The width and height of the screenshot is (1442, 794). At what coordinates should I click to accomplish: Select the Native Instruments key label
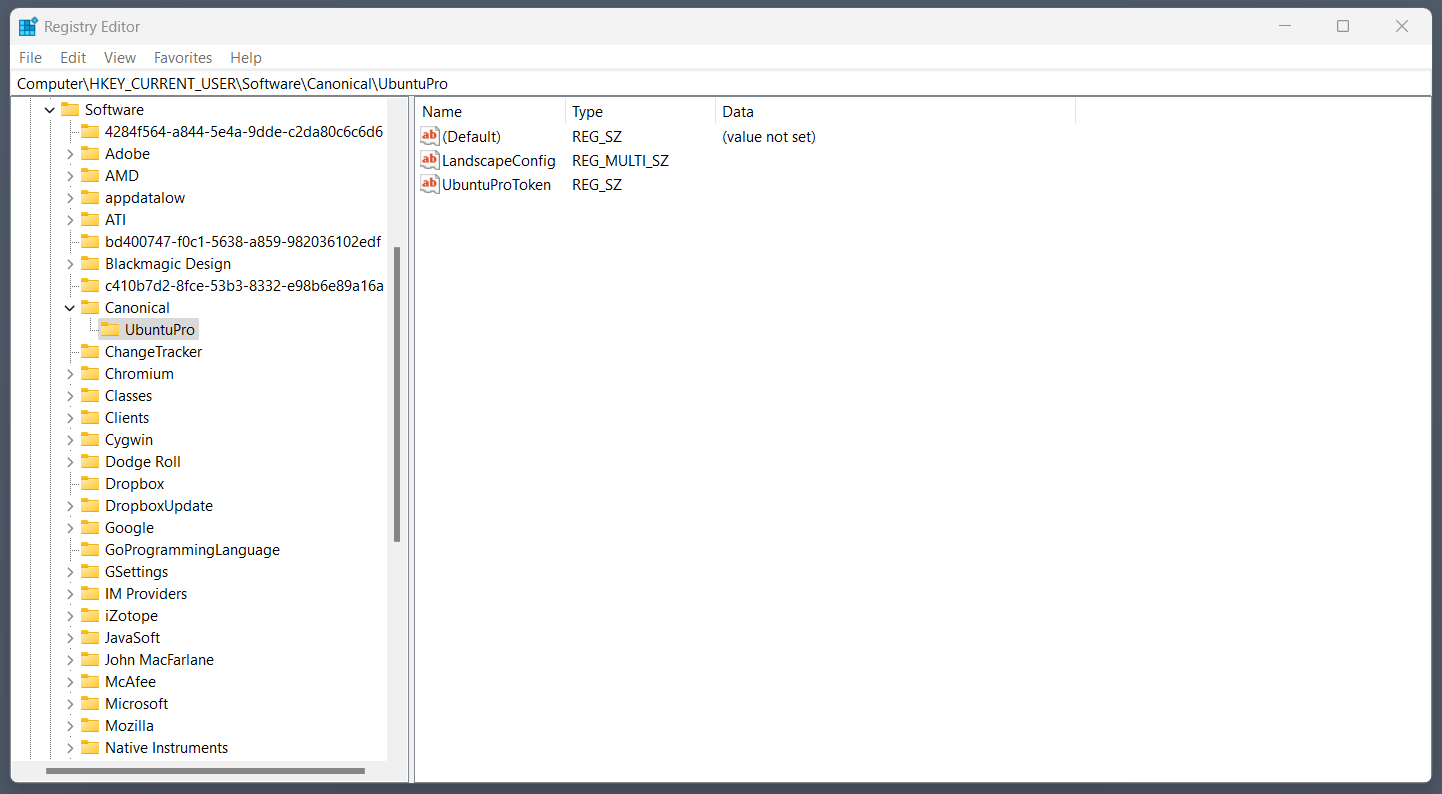click(x=166, y=748)
